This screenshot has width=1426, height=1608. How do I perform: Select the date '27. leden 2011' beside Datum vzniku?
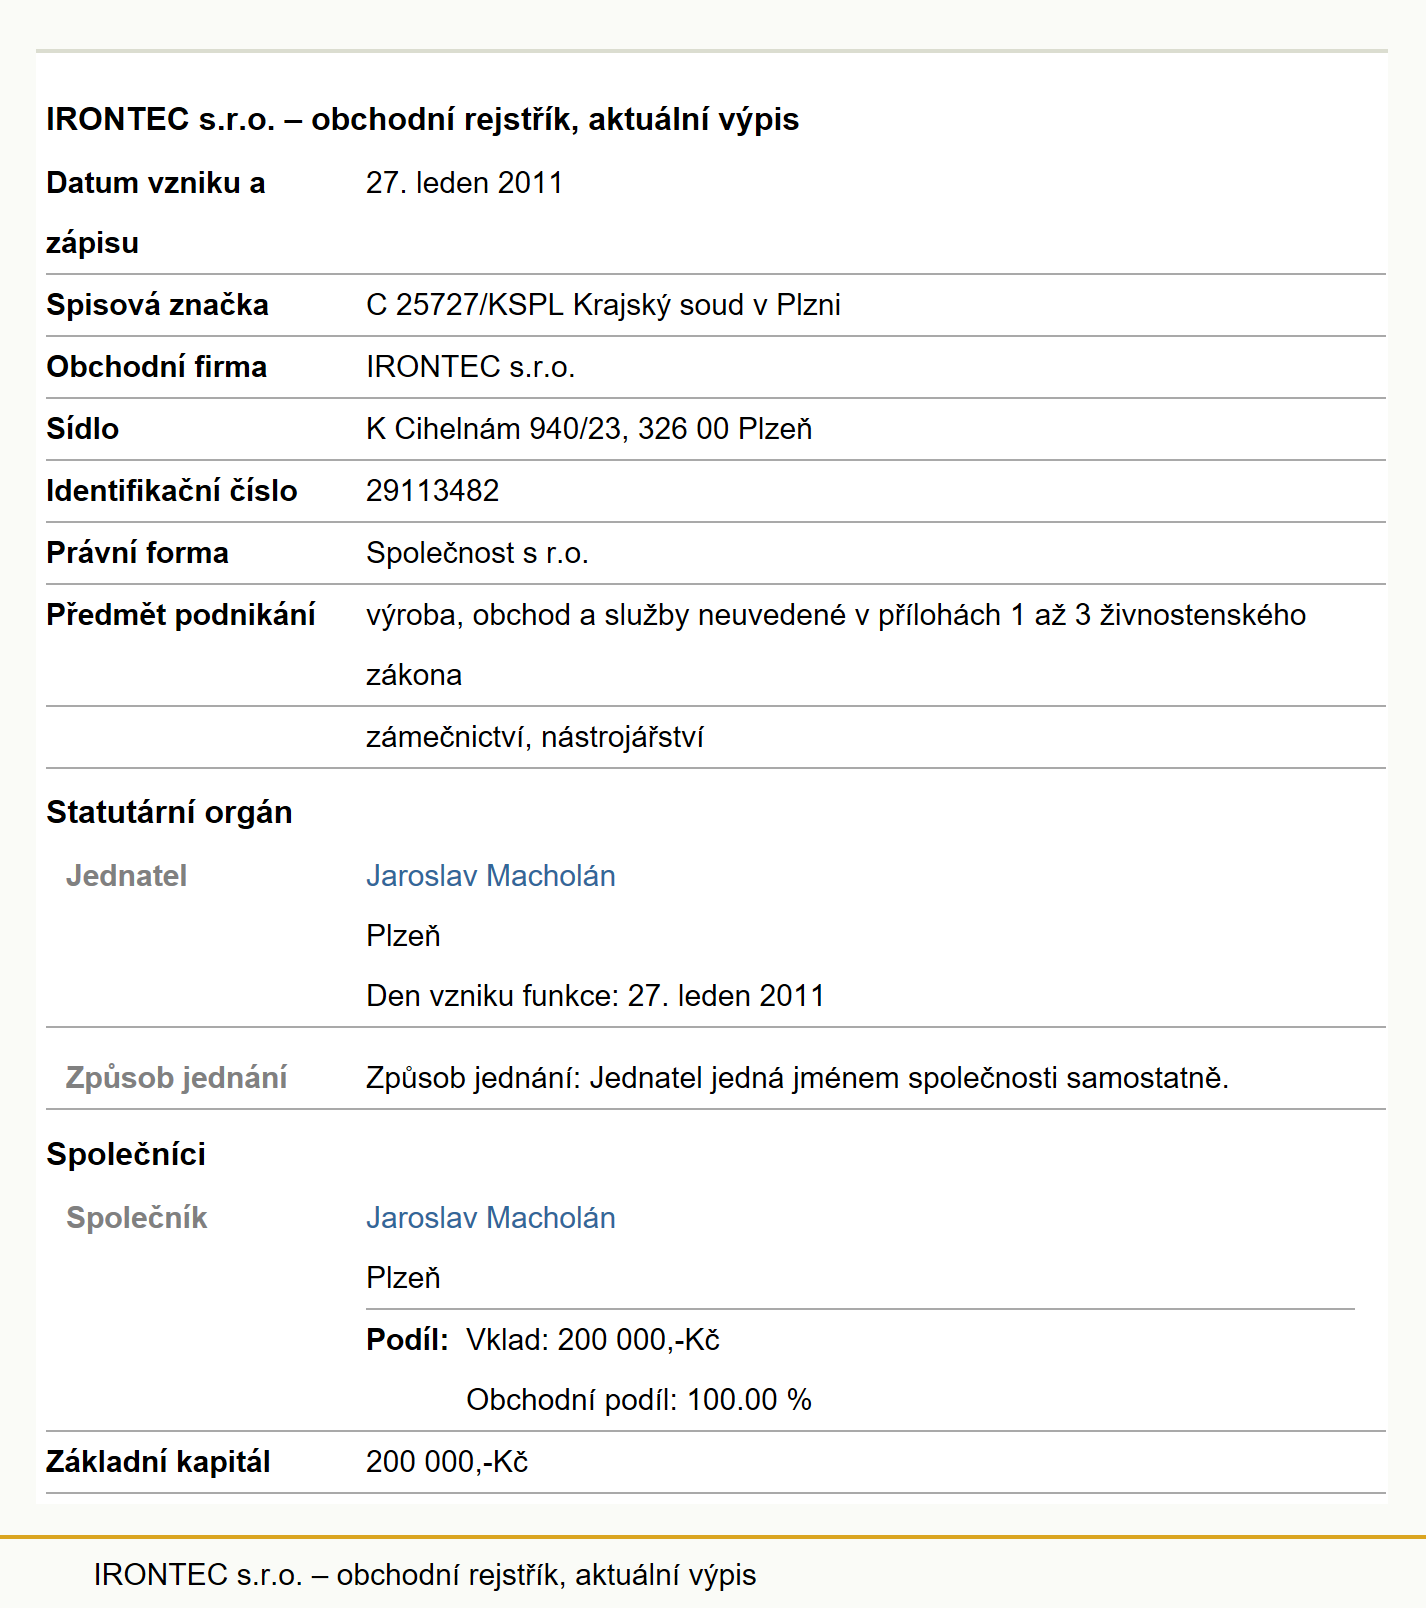point(464,183)
